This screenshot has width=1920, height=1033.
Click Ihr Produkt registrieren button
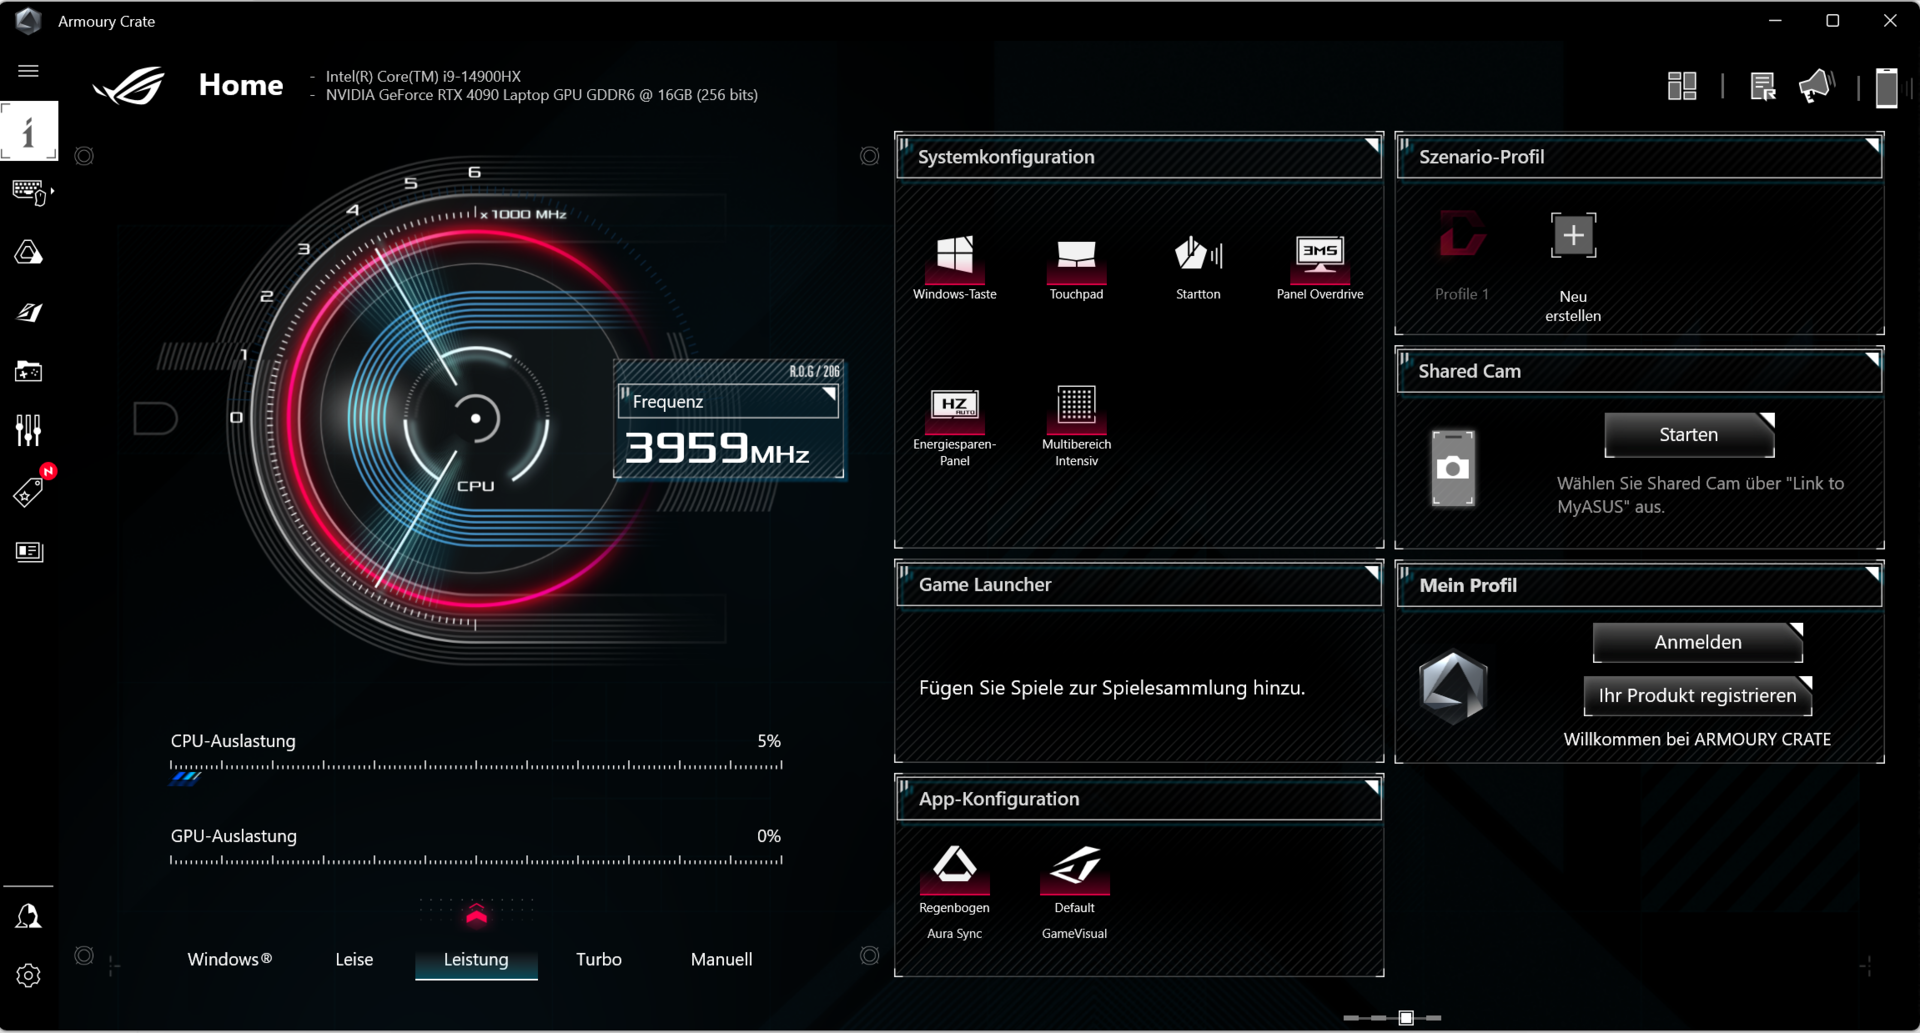(x=1698, y=696)
